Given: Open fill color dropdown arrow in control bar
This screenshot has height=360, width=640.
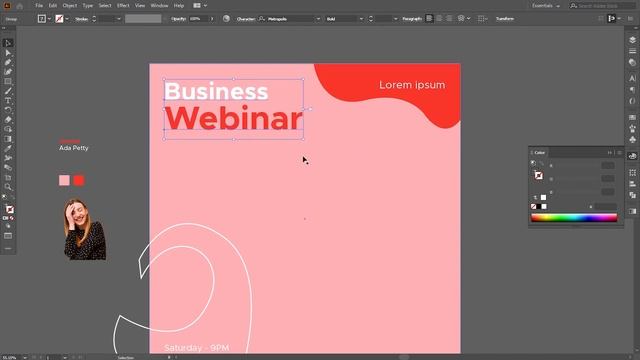Looking at the screenshot, I should click(x=49, y=19).
